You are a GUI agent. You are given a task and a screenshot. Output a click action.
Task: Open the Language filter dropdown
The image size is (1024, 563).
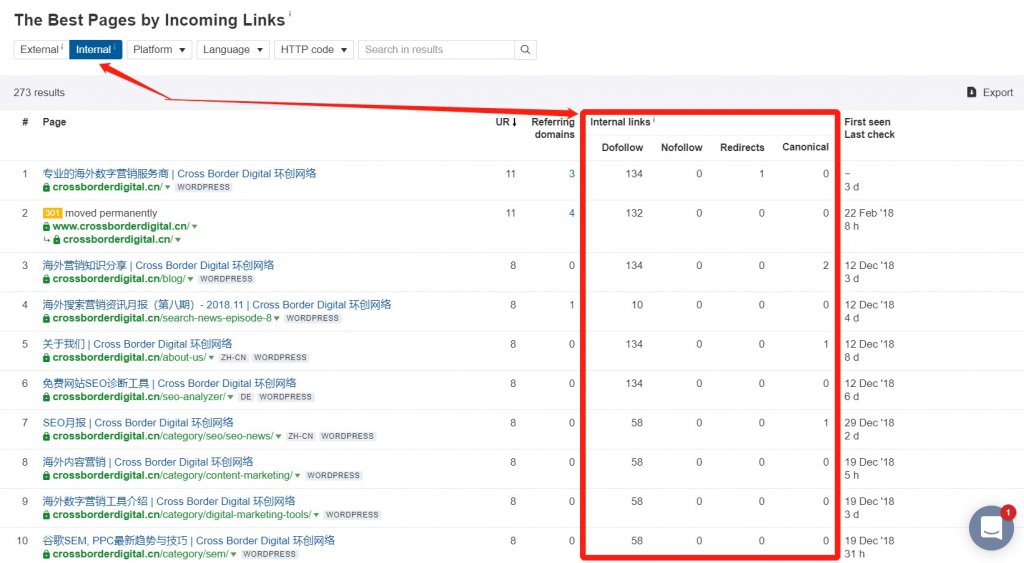coord(233,50)
